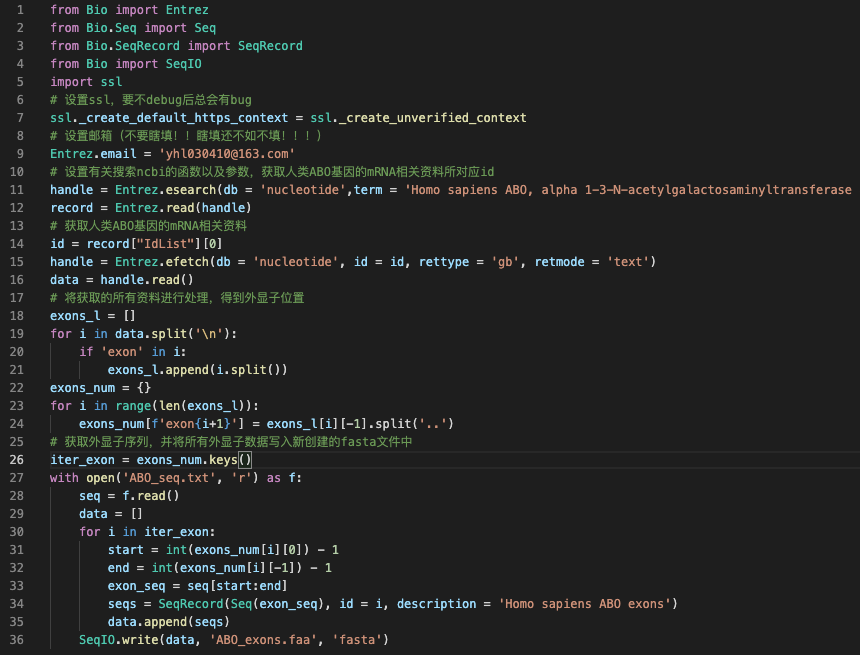Image resolution: width=860 pixels, height=655 pixels.
Task: Click data.append(seqs) on line 35
Action: click(168, 622)
